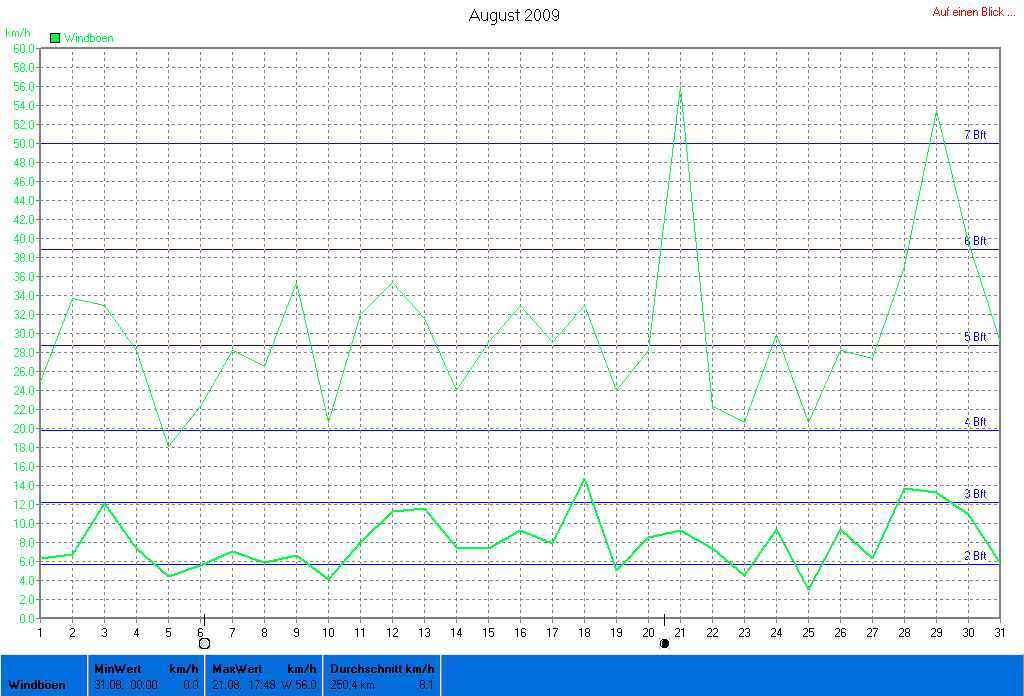Click the '30.0' y-axis label

(x=24, y=334)
